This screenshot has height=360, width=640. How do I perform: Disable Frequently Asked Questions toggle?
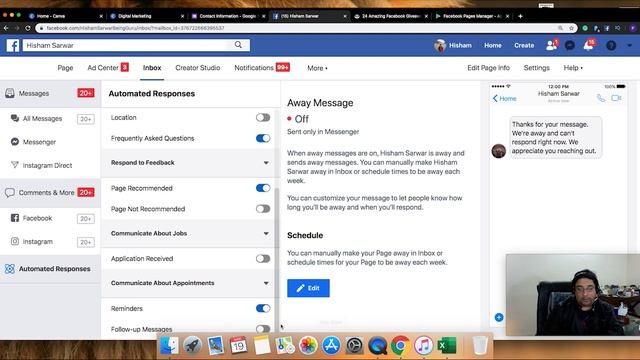(263, 138)
